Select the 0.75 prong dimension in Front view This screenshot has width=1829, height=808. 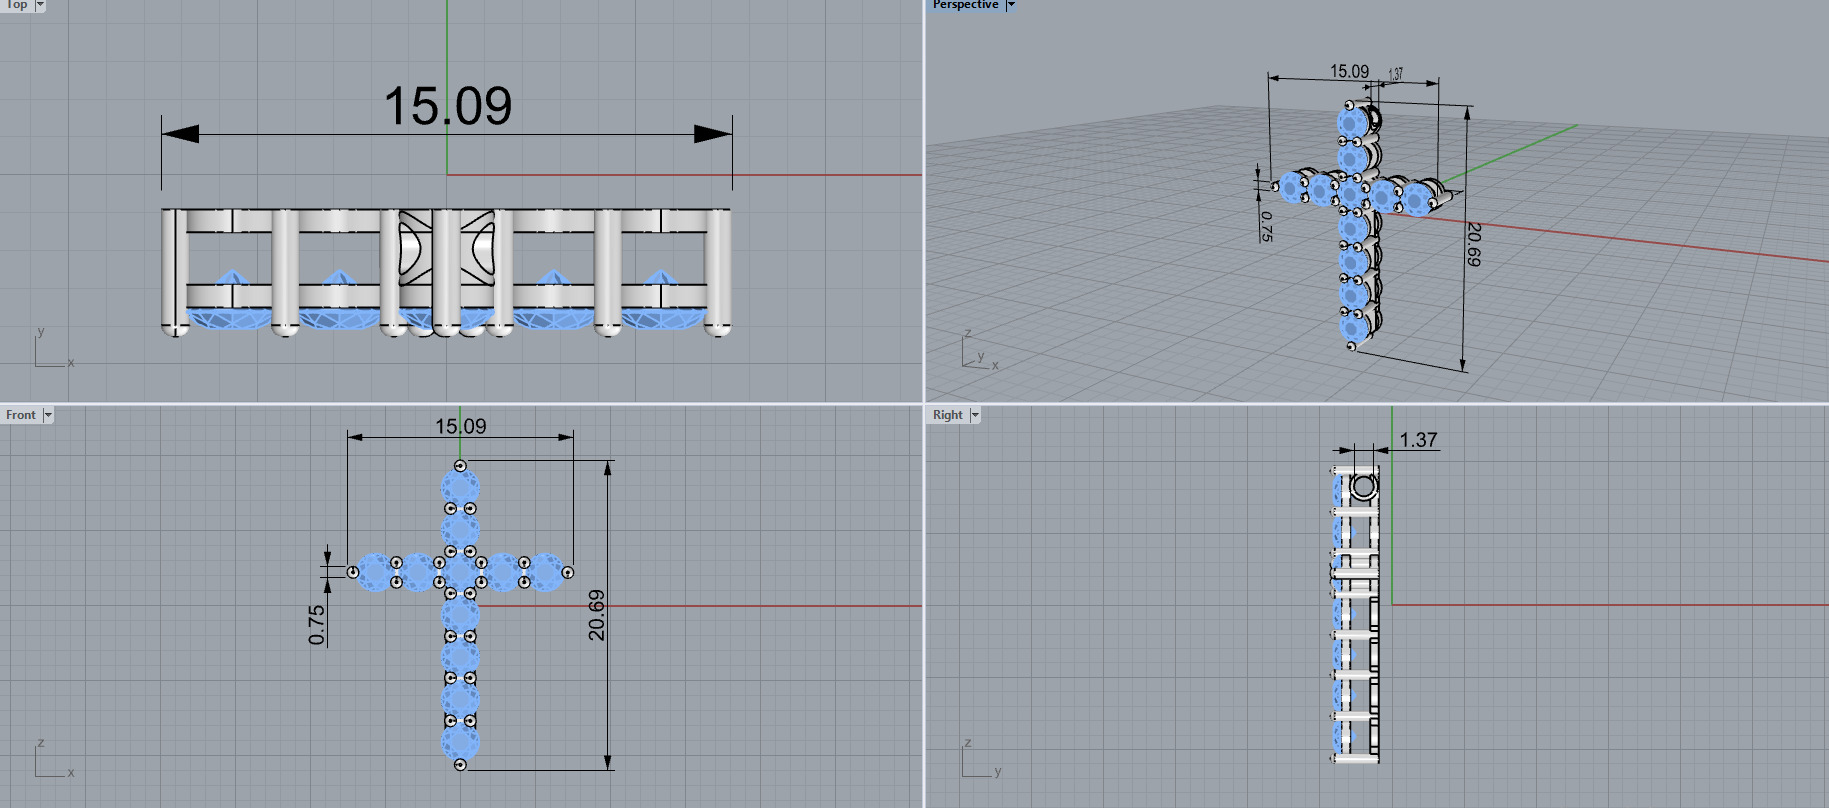[317, 624]
